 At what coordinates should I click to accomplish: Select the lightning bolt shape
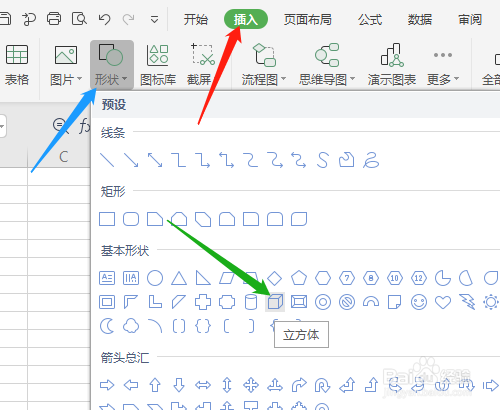[x=467, y=302]
